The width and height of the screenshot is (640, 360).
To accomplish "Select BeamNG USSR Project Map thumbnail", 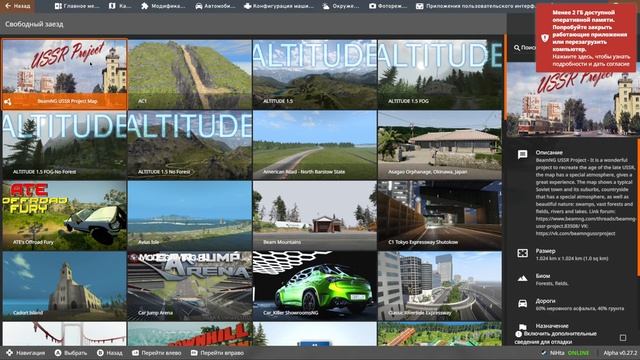I will click(64, 74).
